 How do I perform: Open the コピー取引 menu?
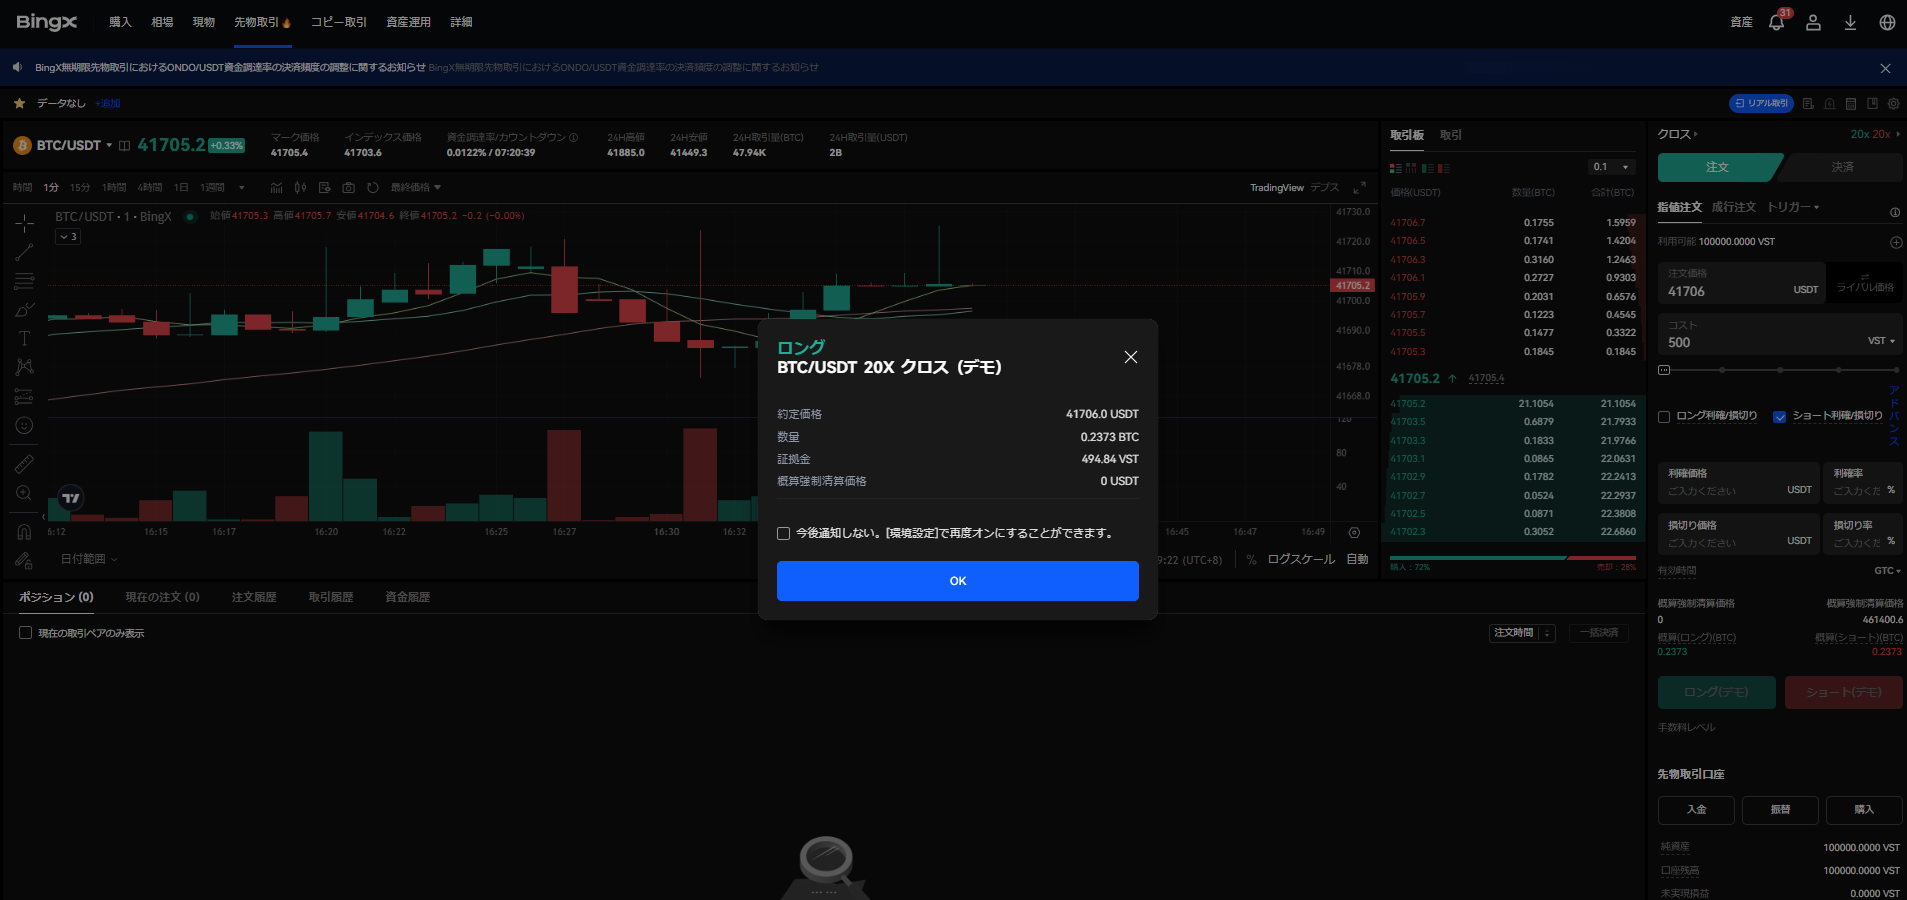coord(339,22)
